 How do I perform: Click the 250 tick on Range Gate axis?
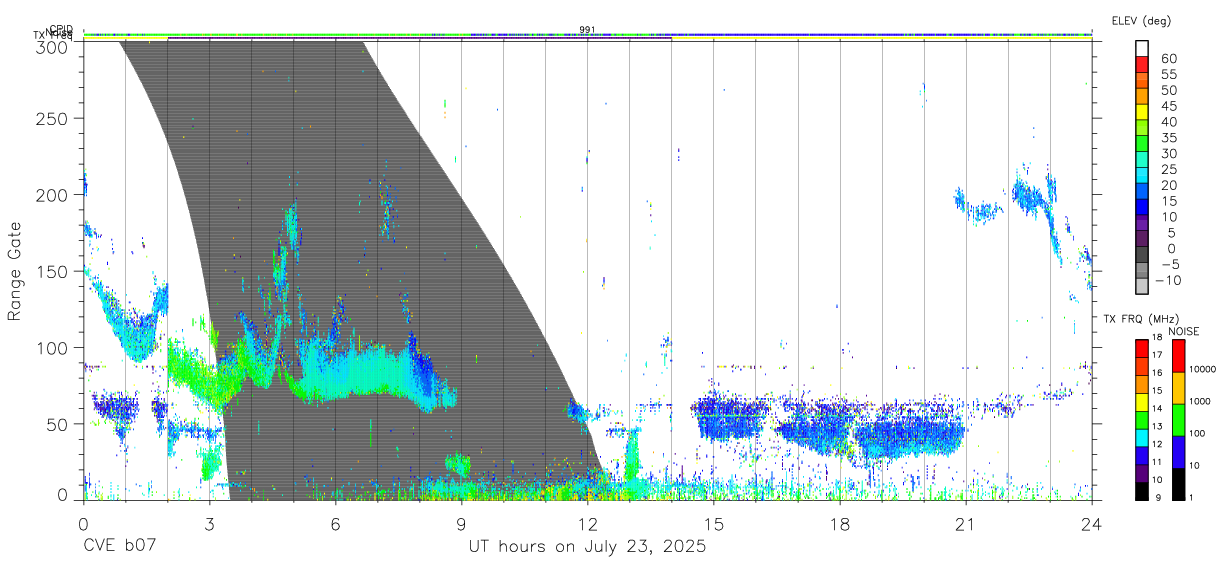53,118
